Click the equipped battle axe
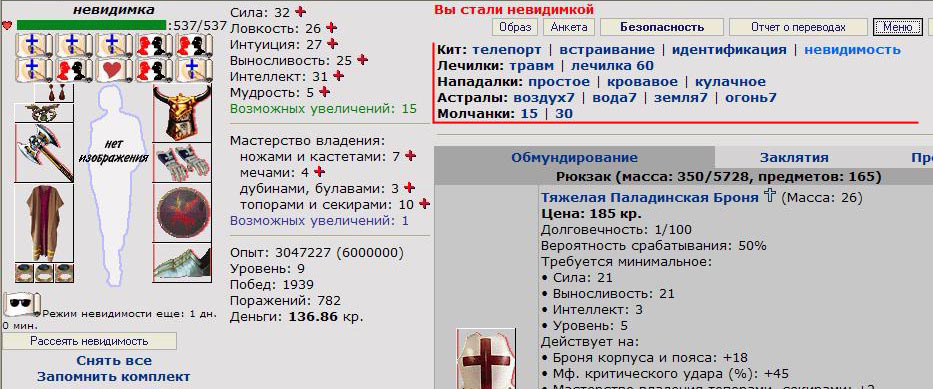 44,153
